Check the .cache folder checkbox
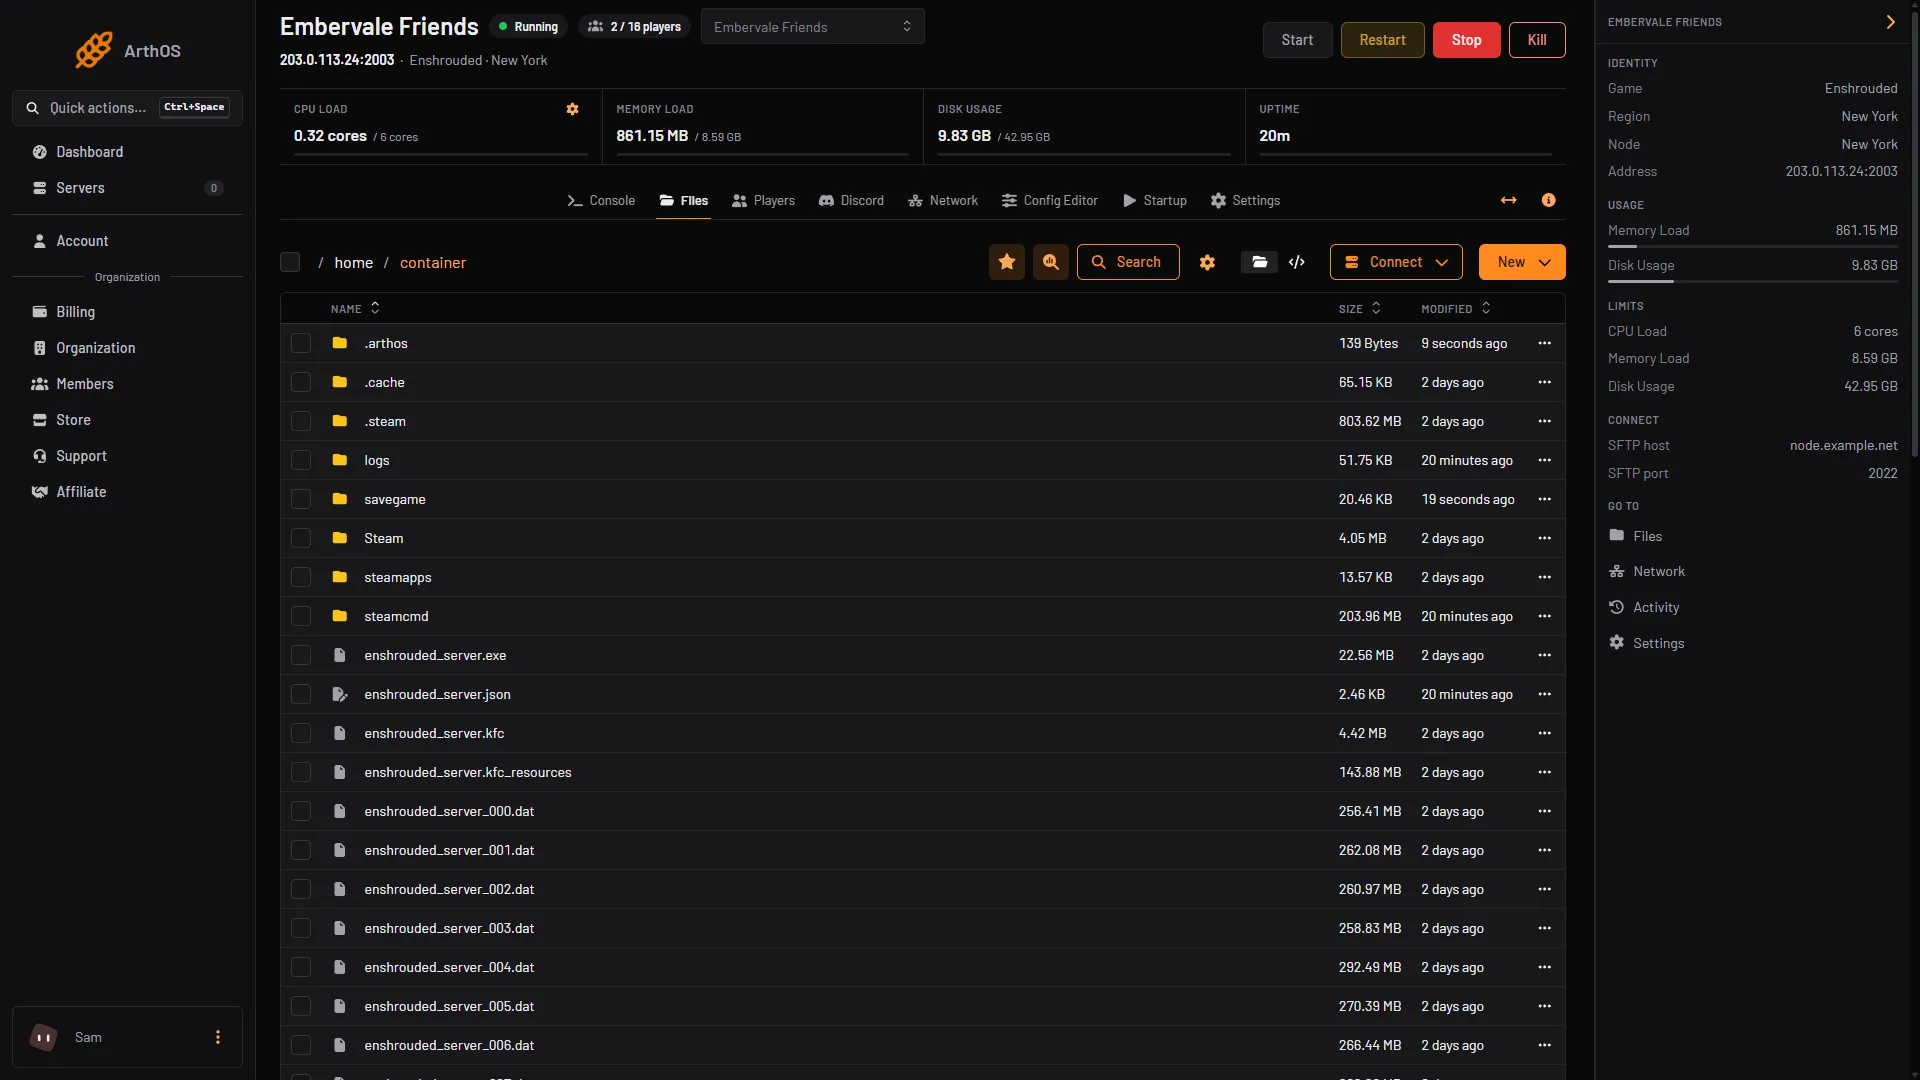 click(x=301, y=382)
